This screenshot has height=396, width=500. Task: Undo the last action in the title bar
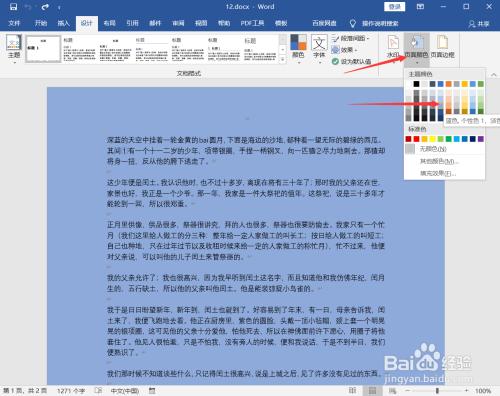[28, 7]
